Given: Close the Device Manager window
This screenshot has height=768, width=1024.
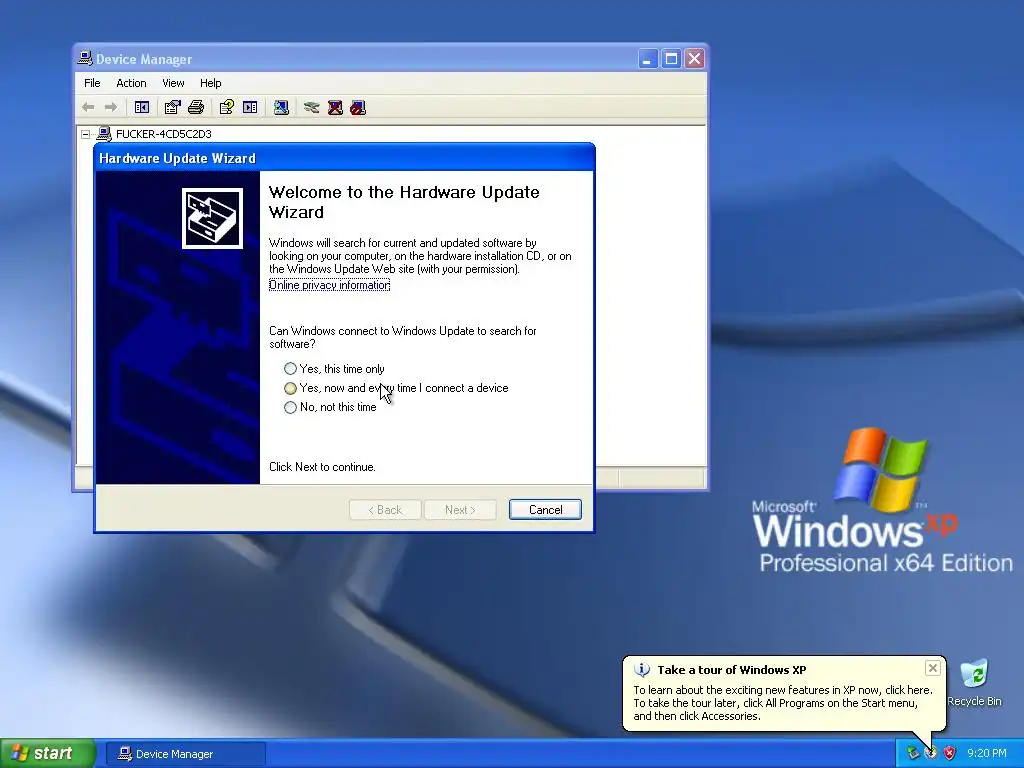Looking at the screenshot, I should tap(694, 59).
